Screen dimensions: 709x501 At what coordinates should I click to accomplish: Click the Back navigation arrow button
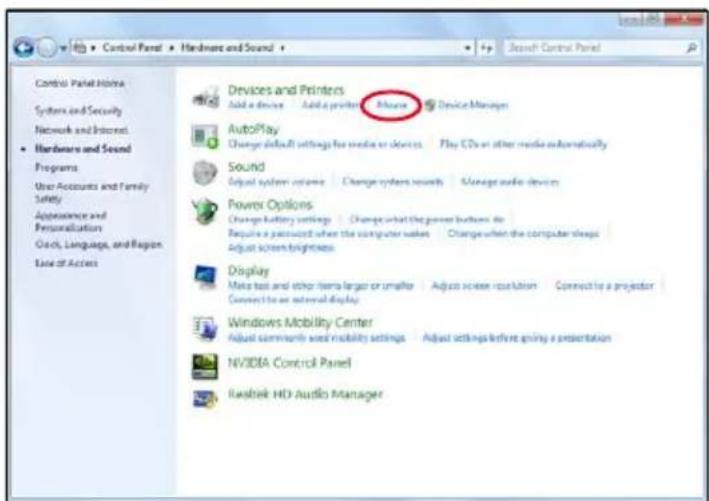pos(24,47)
